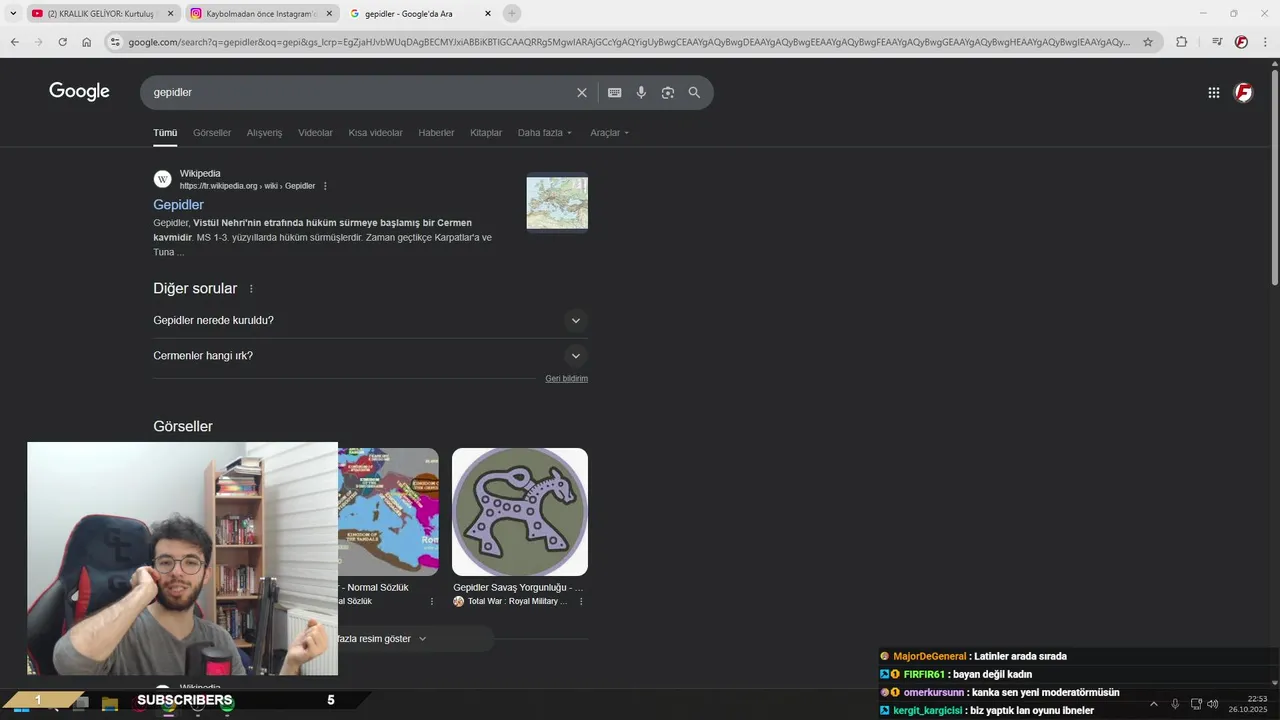Open the Araçlar tools dropdown

click(609, 133)
